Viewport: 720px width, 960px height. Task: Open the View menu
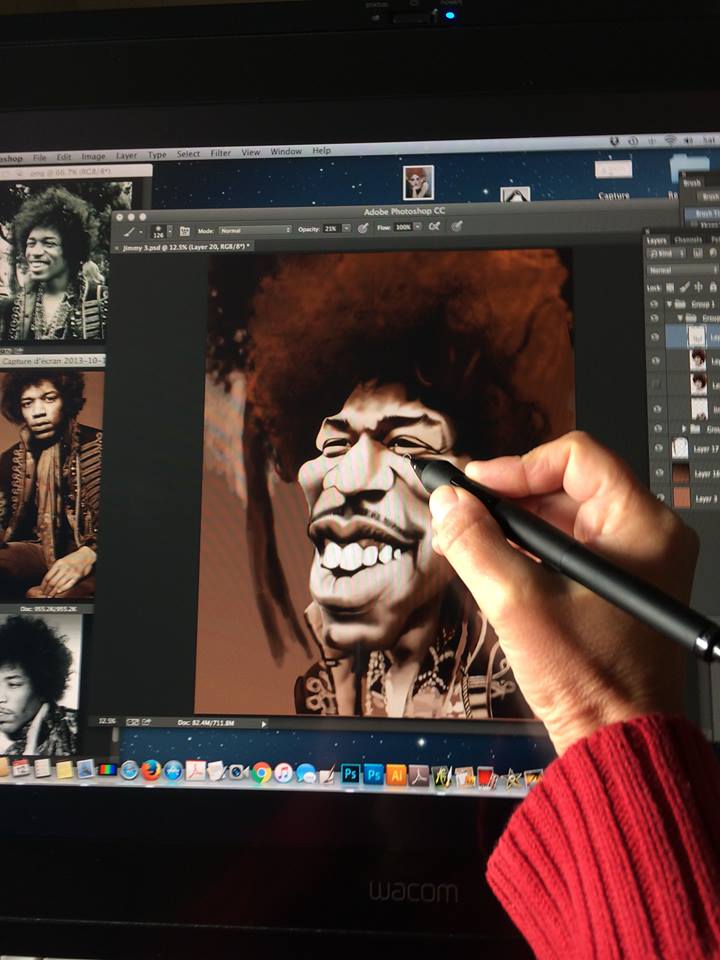(x=250, y=152)
